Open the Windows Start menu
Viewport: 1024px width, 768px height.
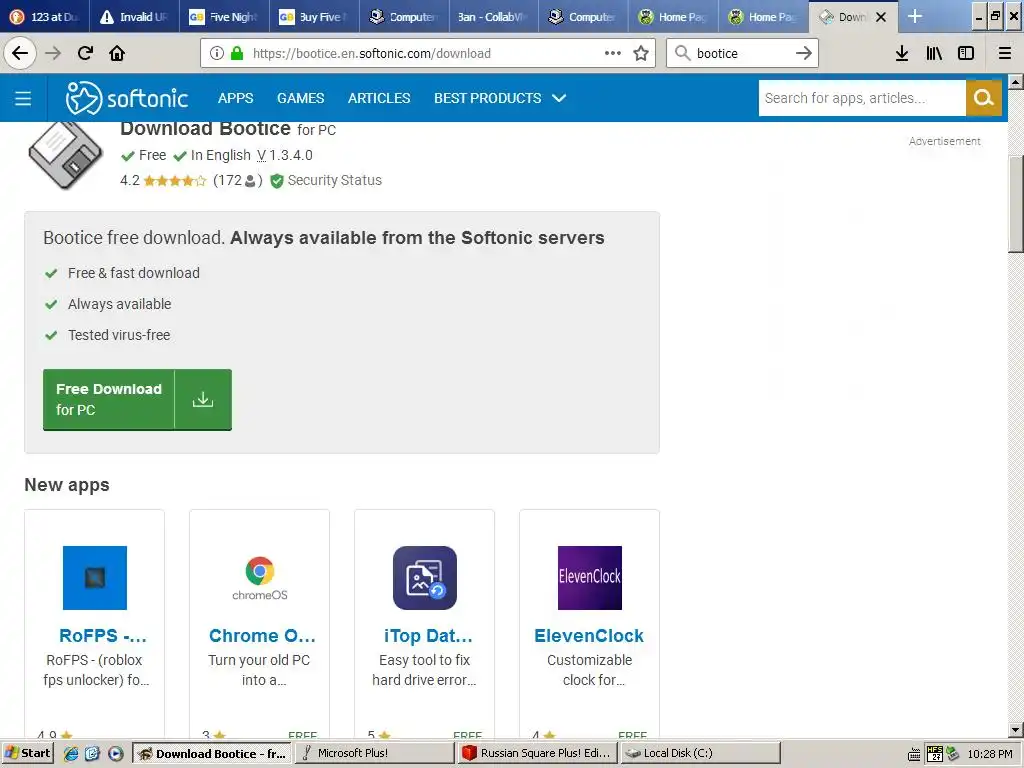27,753
